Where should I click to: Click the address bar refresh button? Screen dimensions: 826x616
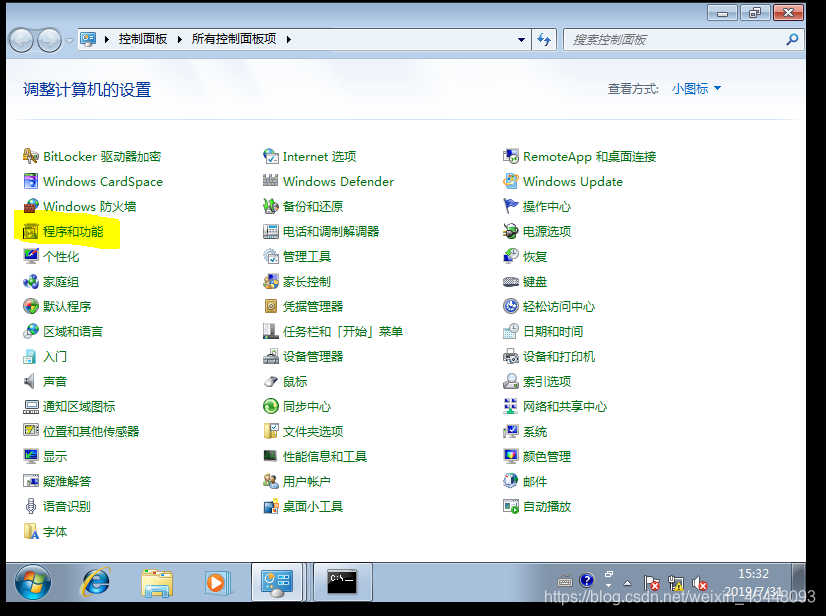tap(544, 40)
